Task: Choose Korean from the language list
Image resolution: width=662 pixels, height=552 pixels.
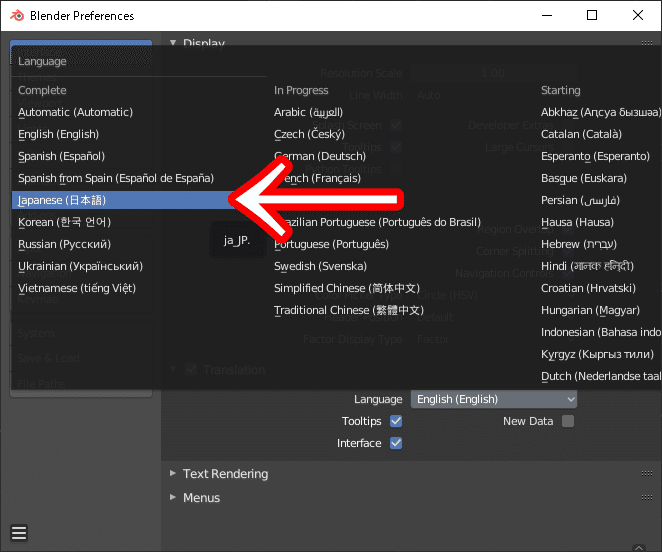Action: [x=64, y=222]
